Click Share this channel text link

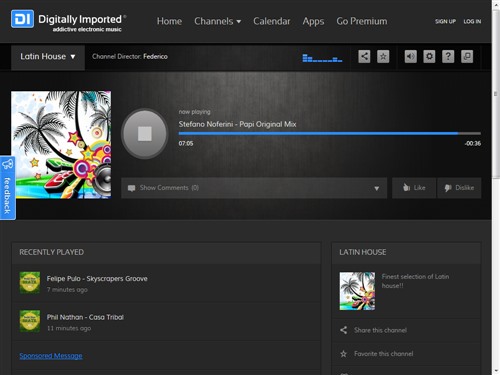pyautogui.click(x=380, y=330)
